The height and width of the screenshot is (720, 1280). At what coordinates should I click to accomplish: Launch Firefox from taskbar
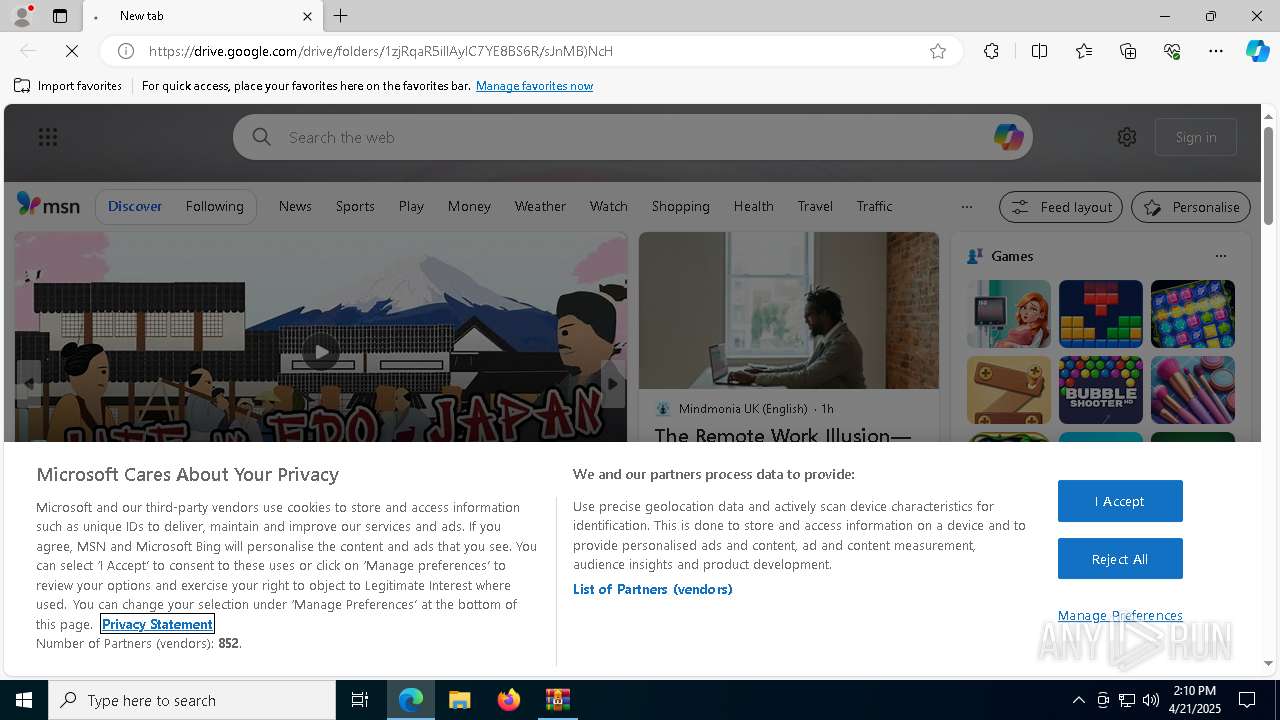509,700
